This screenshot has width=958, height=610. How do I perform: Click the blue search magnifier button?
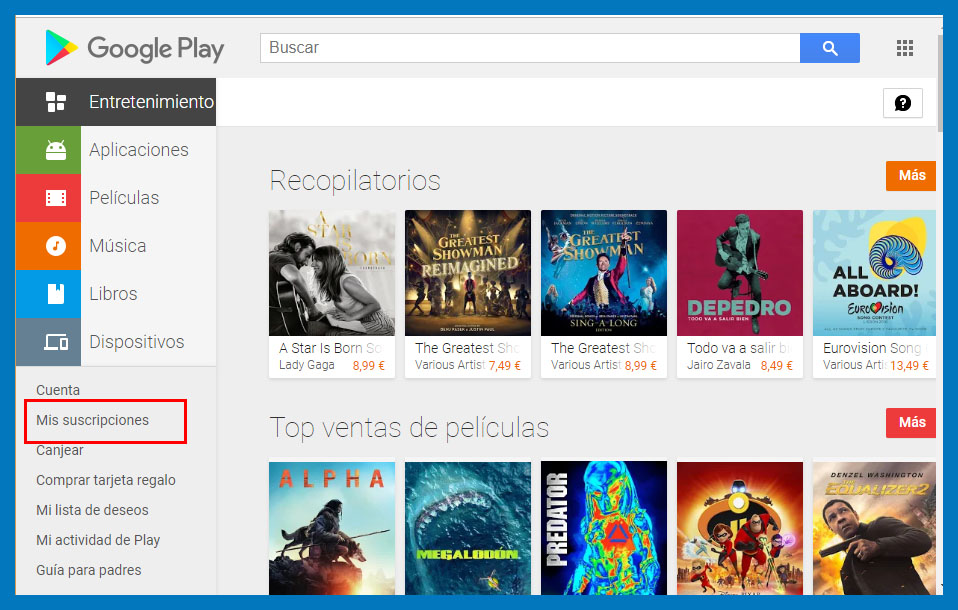pos(830,48)
